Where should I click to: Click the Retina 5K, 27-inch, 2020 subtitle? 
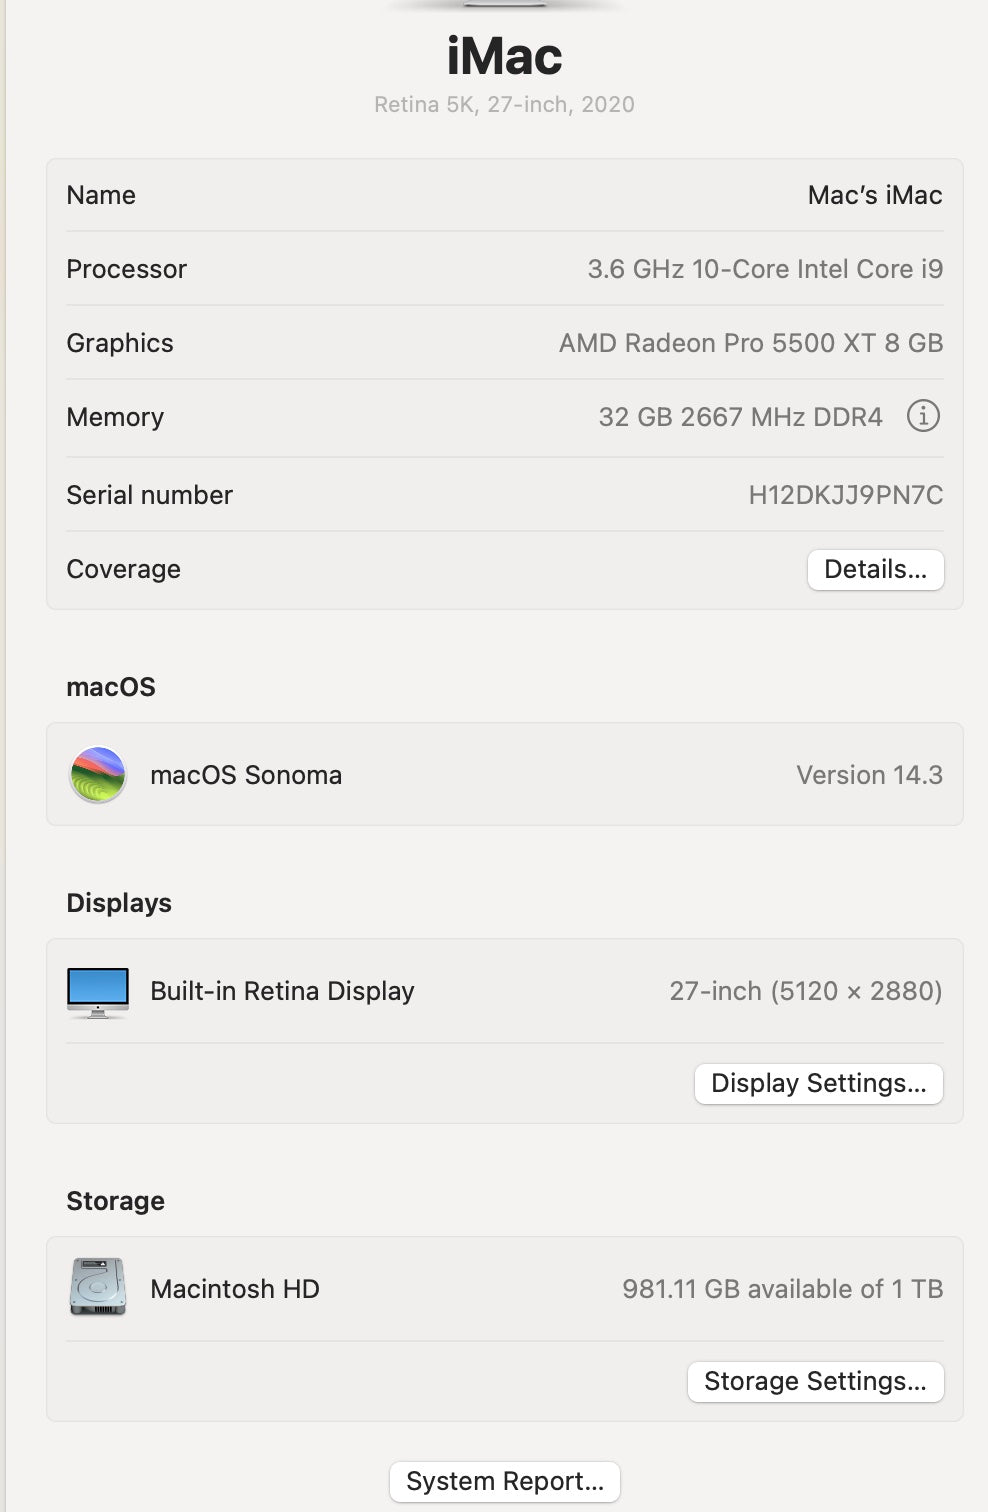504,105
